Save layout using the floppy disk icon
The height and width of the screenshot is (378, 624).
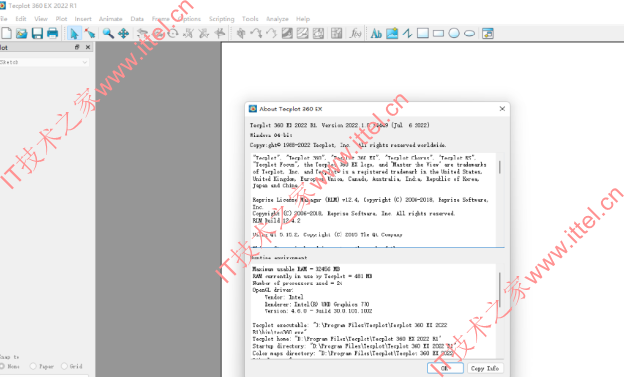[x=37, y=33]
